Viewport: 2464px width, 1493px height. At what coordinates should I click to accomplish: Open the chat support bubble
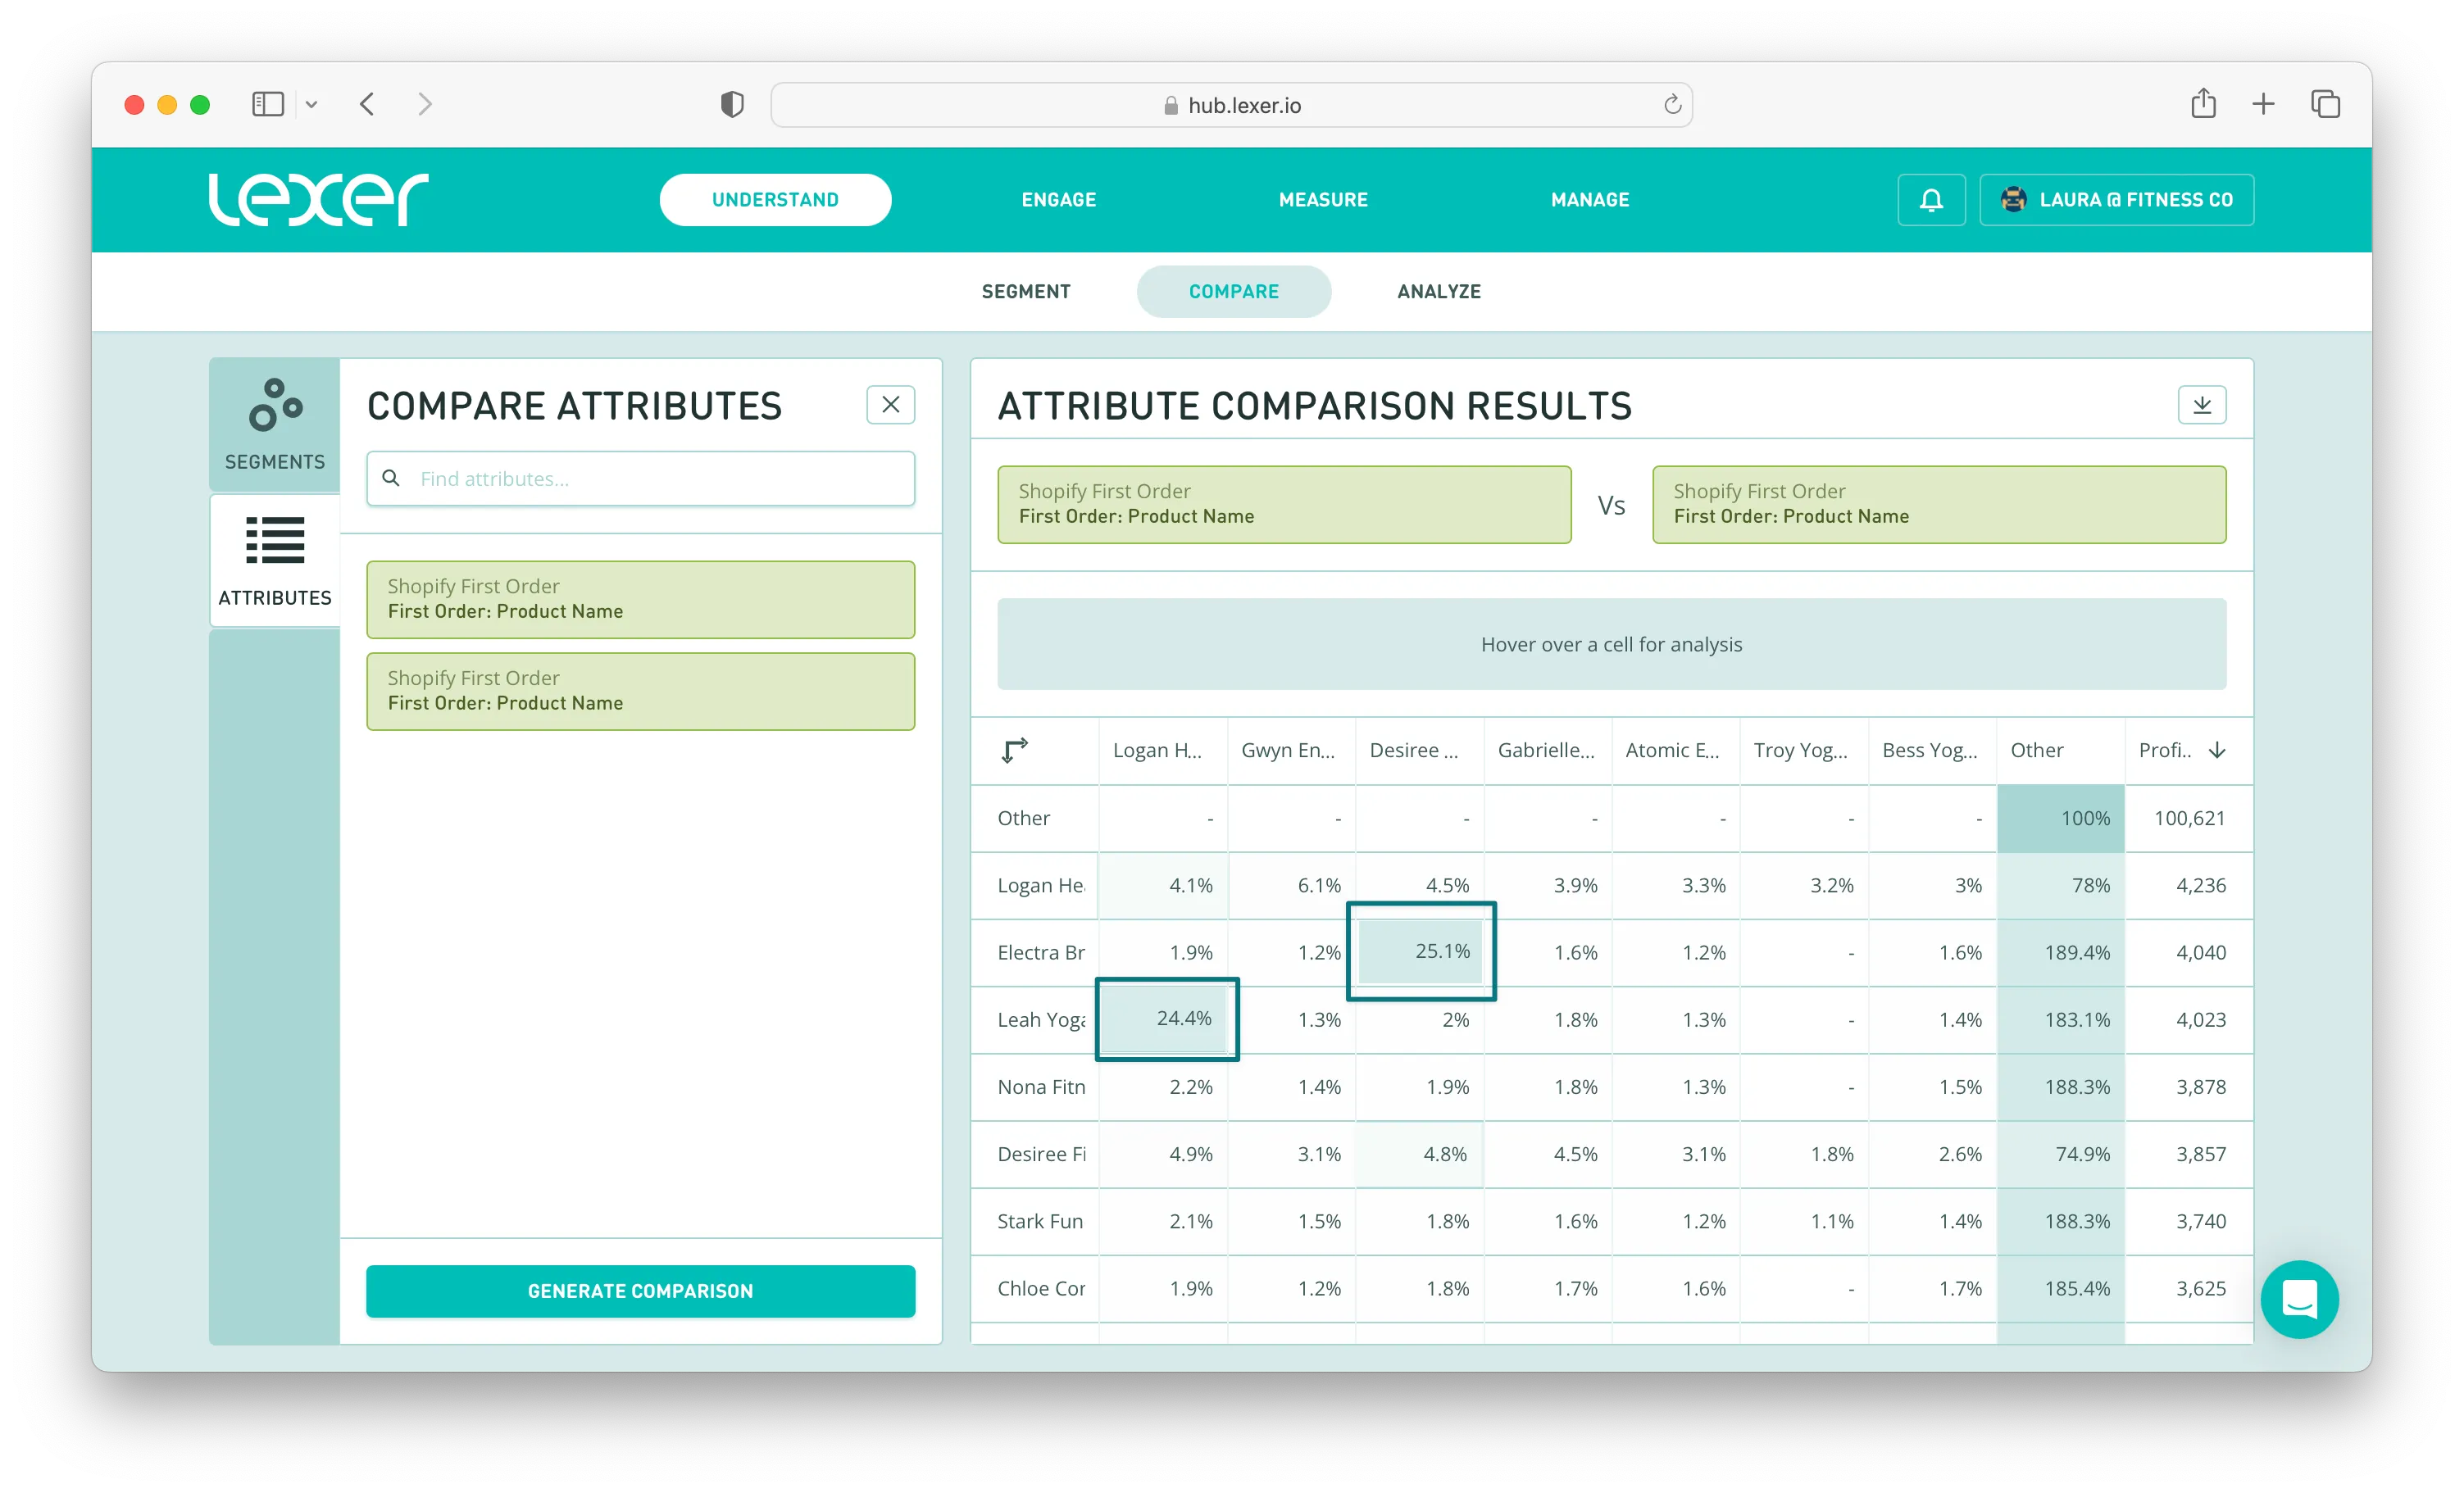pyautogui.click(x=2299, y=1299)
